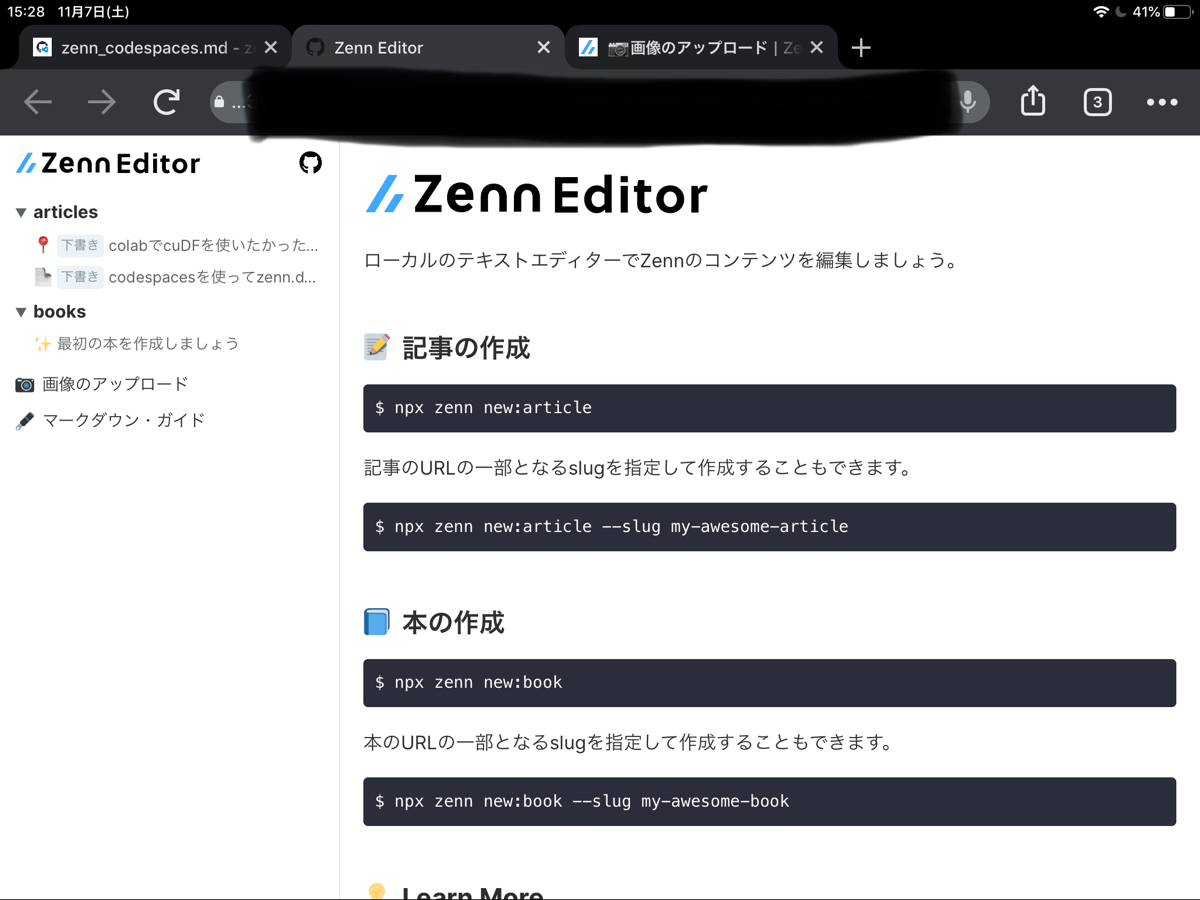Close the 画像のアップロード tab
The image size is (1200, 900).
(x=817, y=47)
